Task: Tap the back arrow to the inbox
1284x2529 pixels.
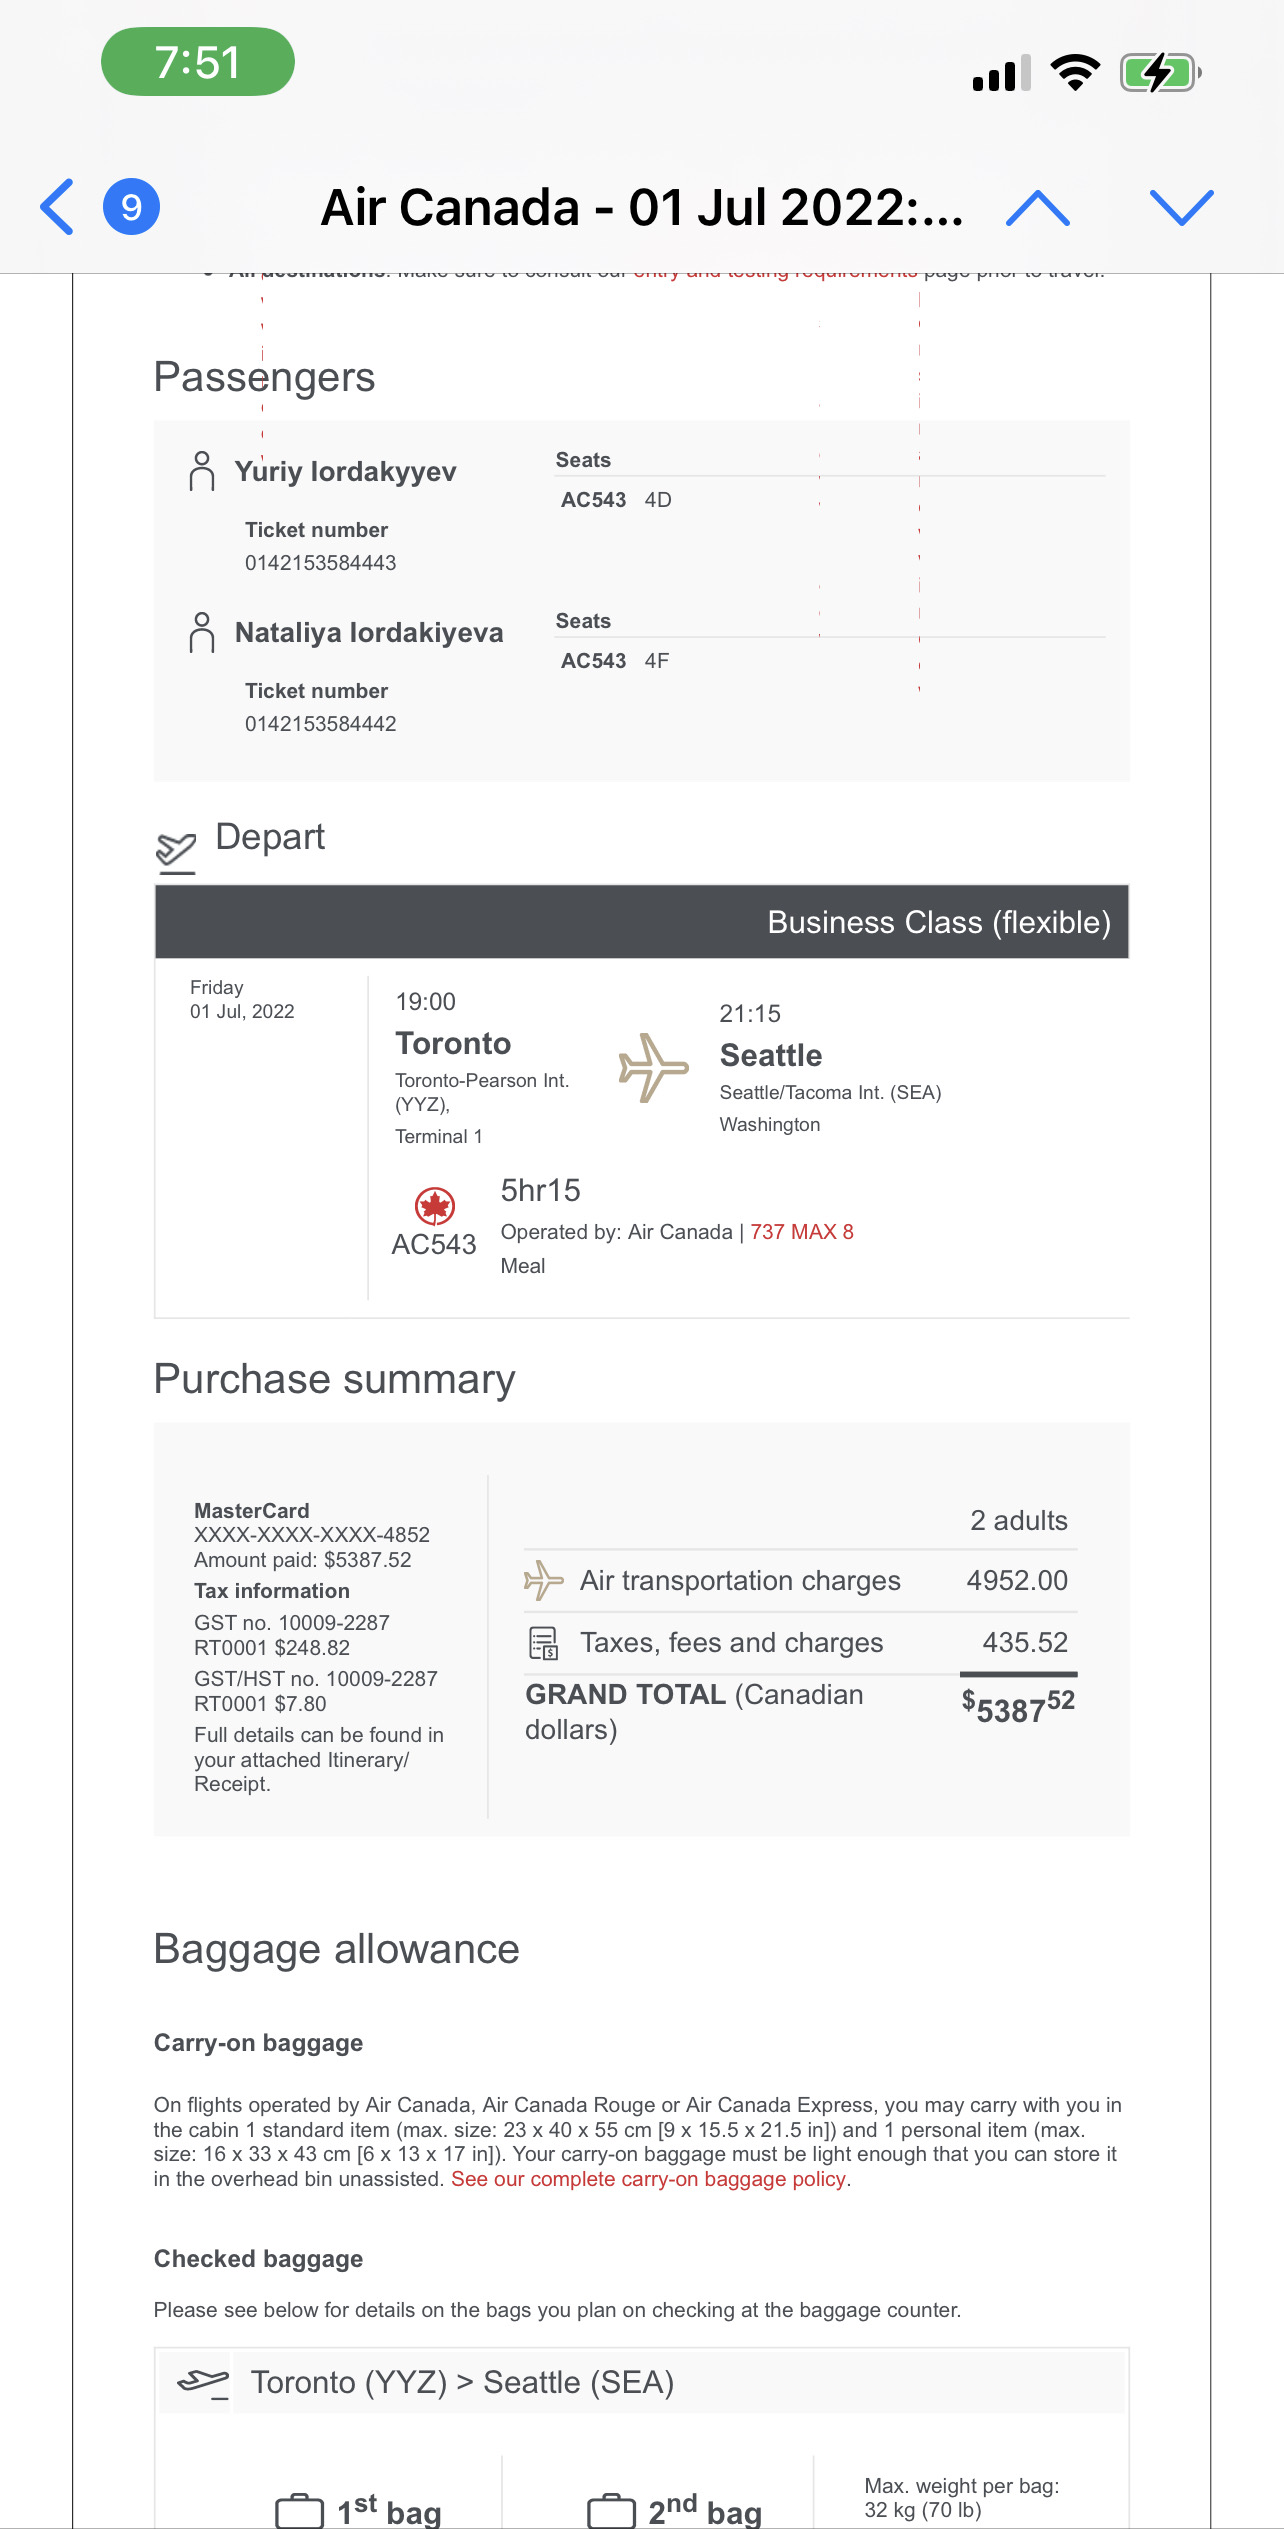Action: tap(57, 207)
